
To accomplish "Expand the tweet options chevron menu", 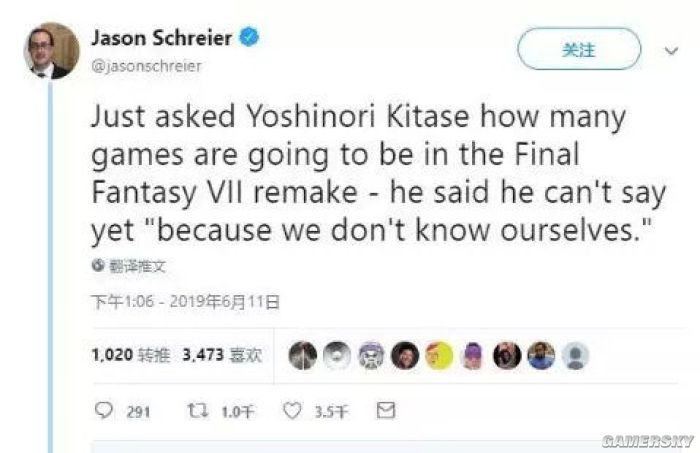I will 671,50.
